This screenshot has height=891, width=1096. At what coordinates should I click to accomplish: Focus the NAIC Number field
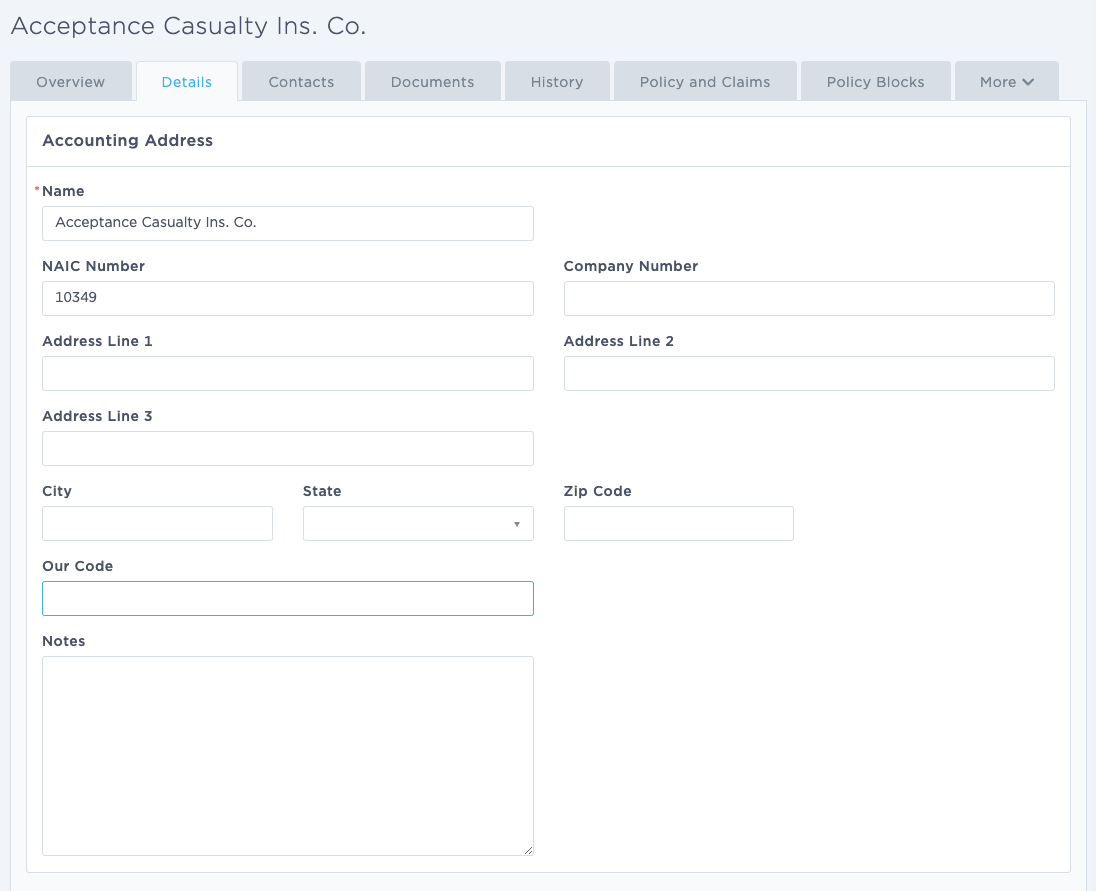[288, 298]
